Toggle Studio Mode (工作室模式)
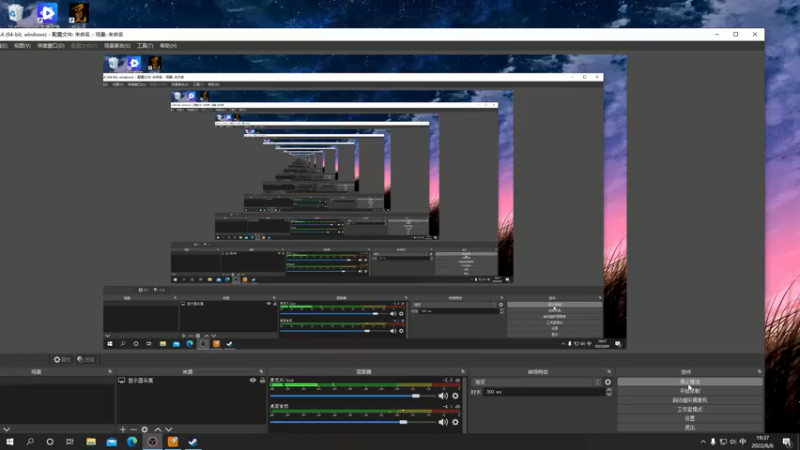Viewport: 800px width, 450px height. coord(690,409)
